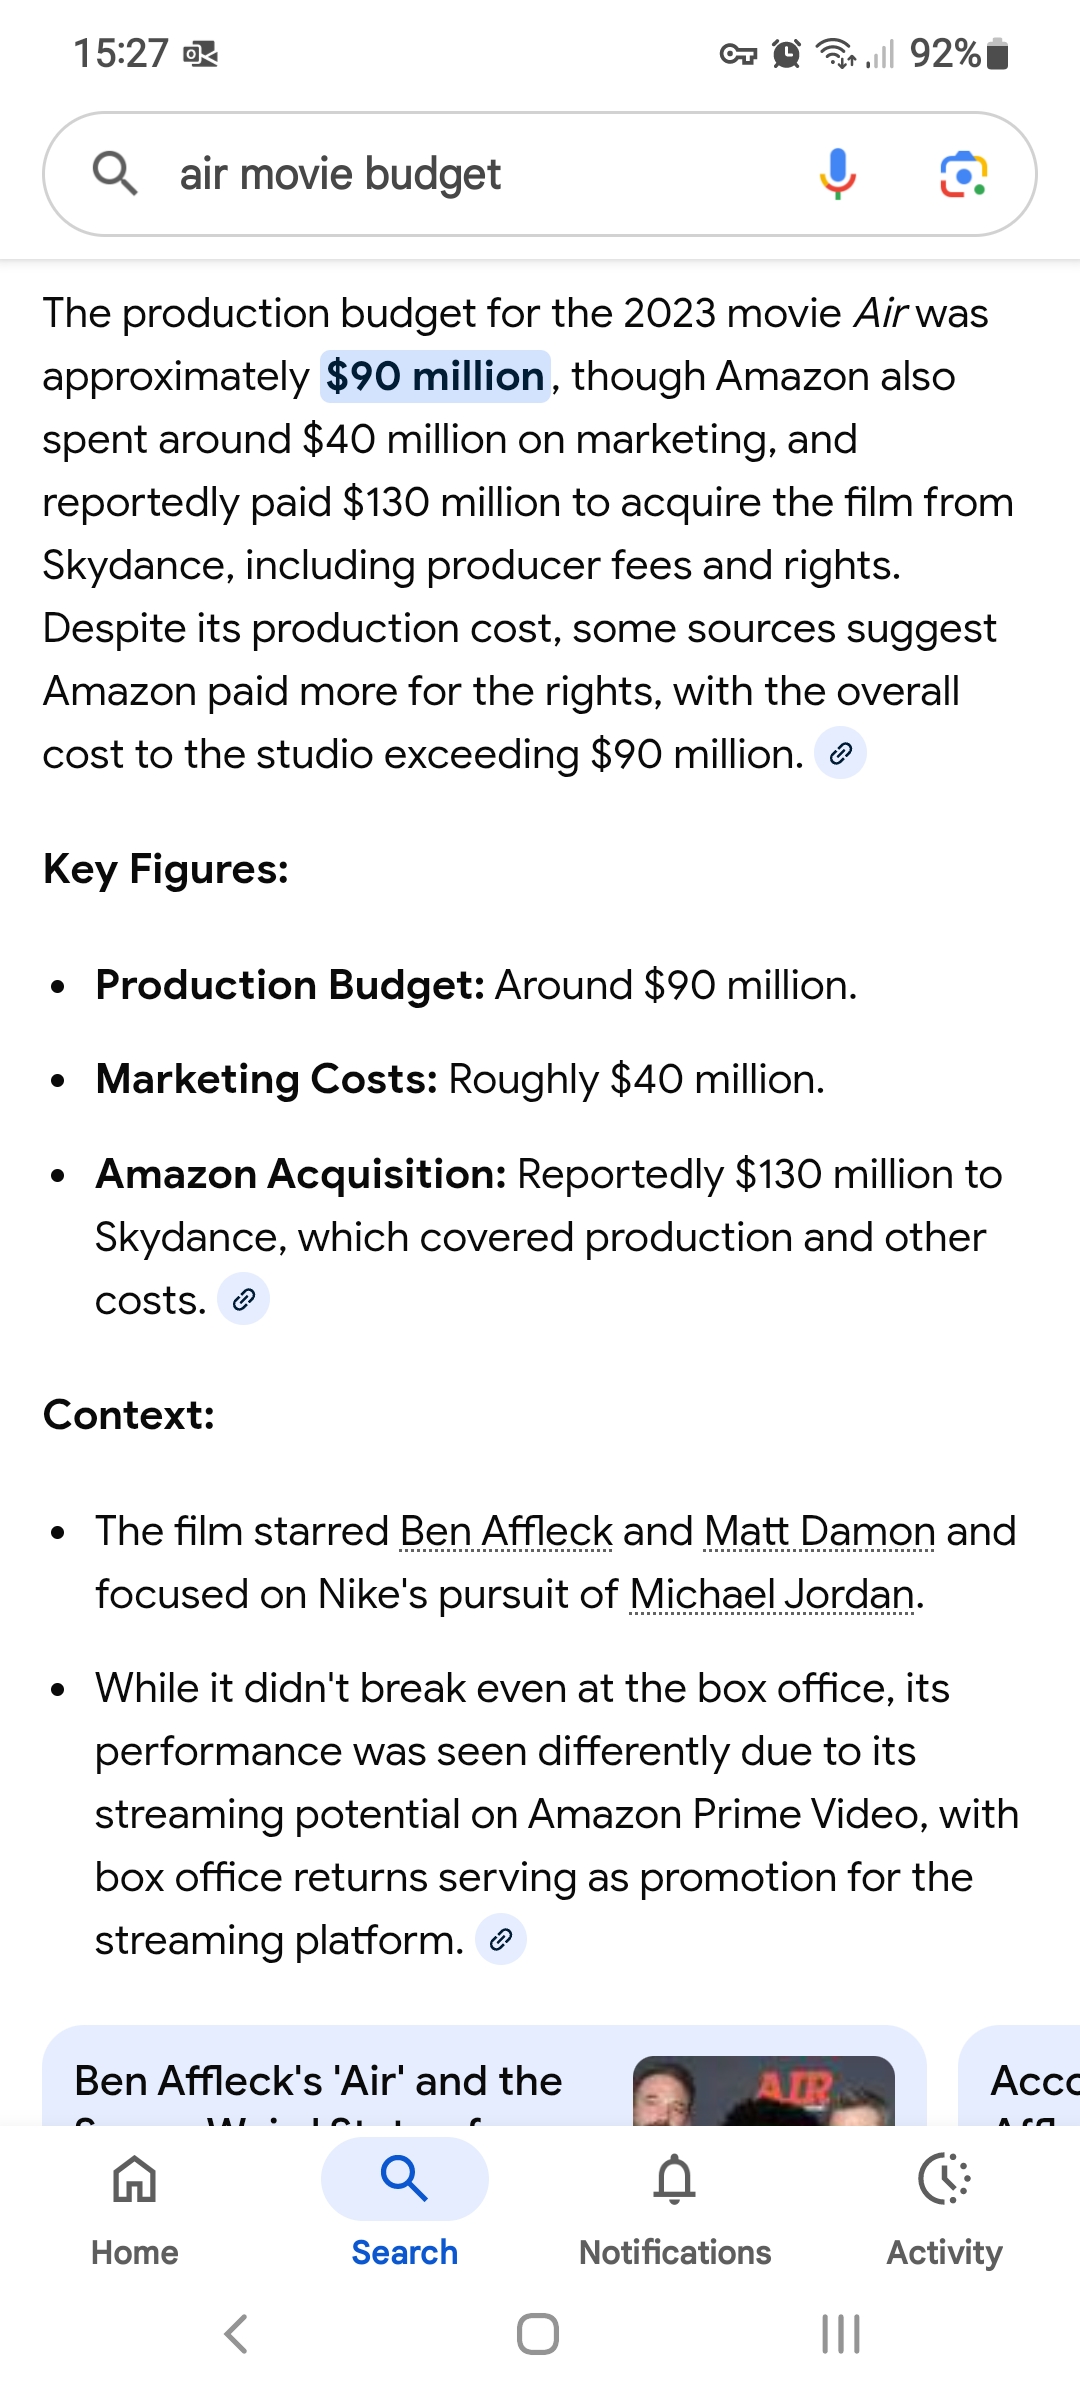Tap the search magnifier icon in search bar

click(115, 174)
